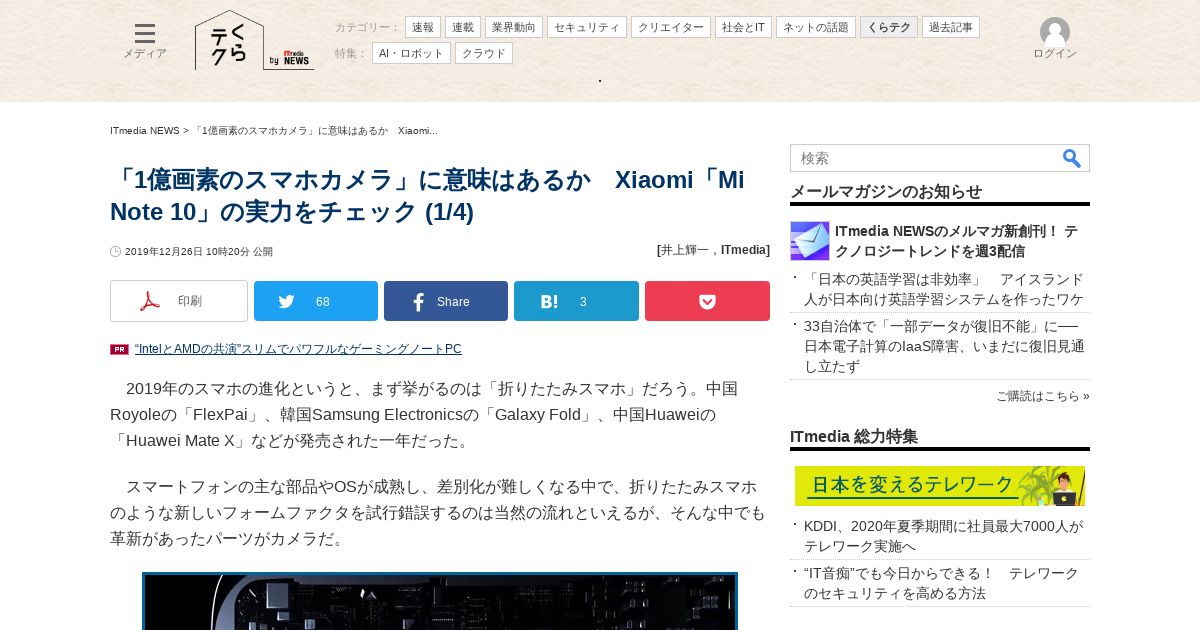This screenshot has width=1200, height=630.
Task: Open IT音痴でも今日からできる telework article
Action: click(x=942, y=583)
